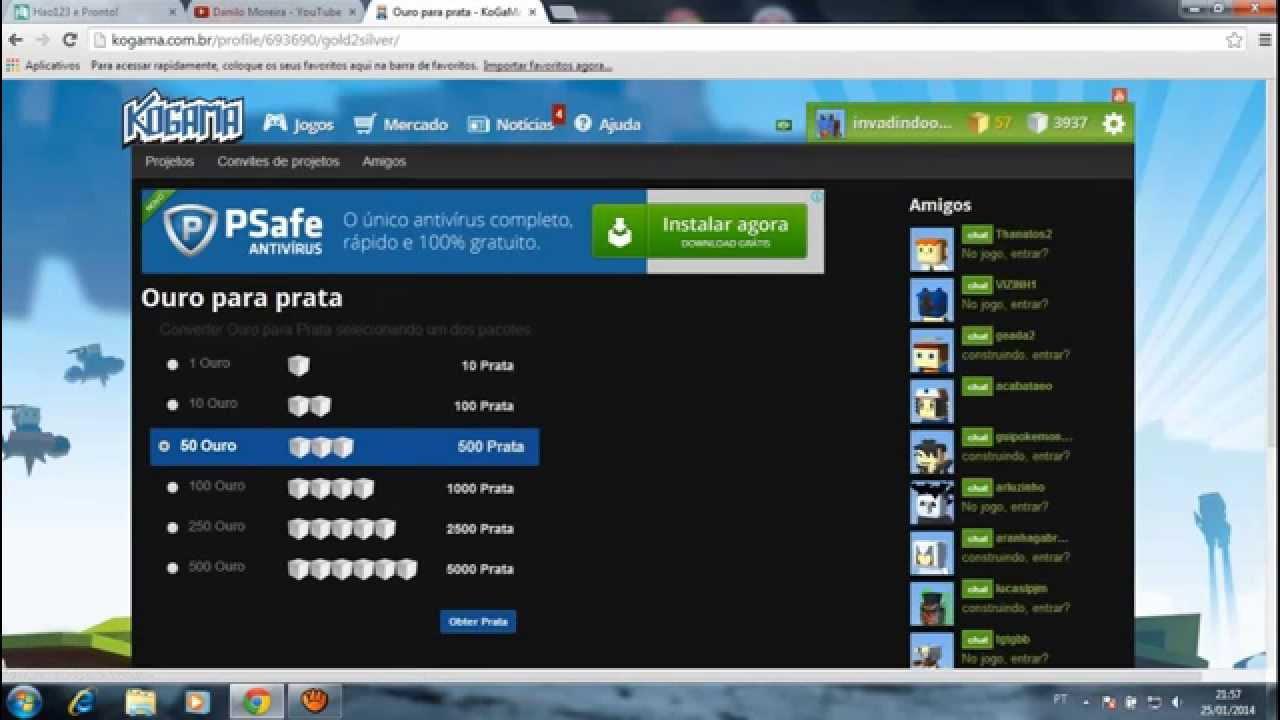Click the Importar favoritos agora link
The image size is (1280, 720).
tap(547, 66)
